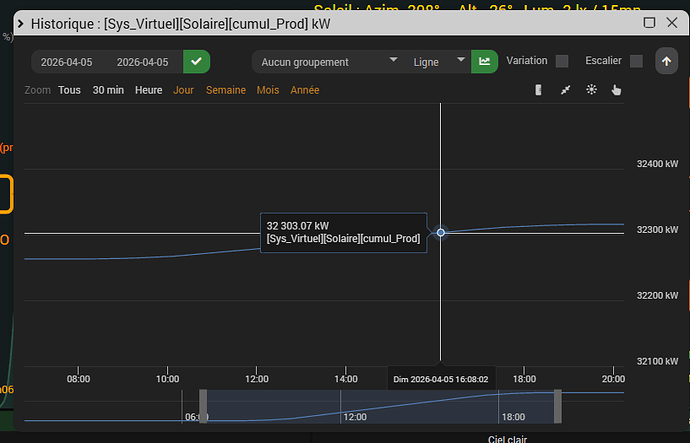690x443 pixels.
Task: Zoom to Jour range
Action: tap(184, 90)
